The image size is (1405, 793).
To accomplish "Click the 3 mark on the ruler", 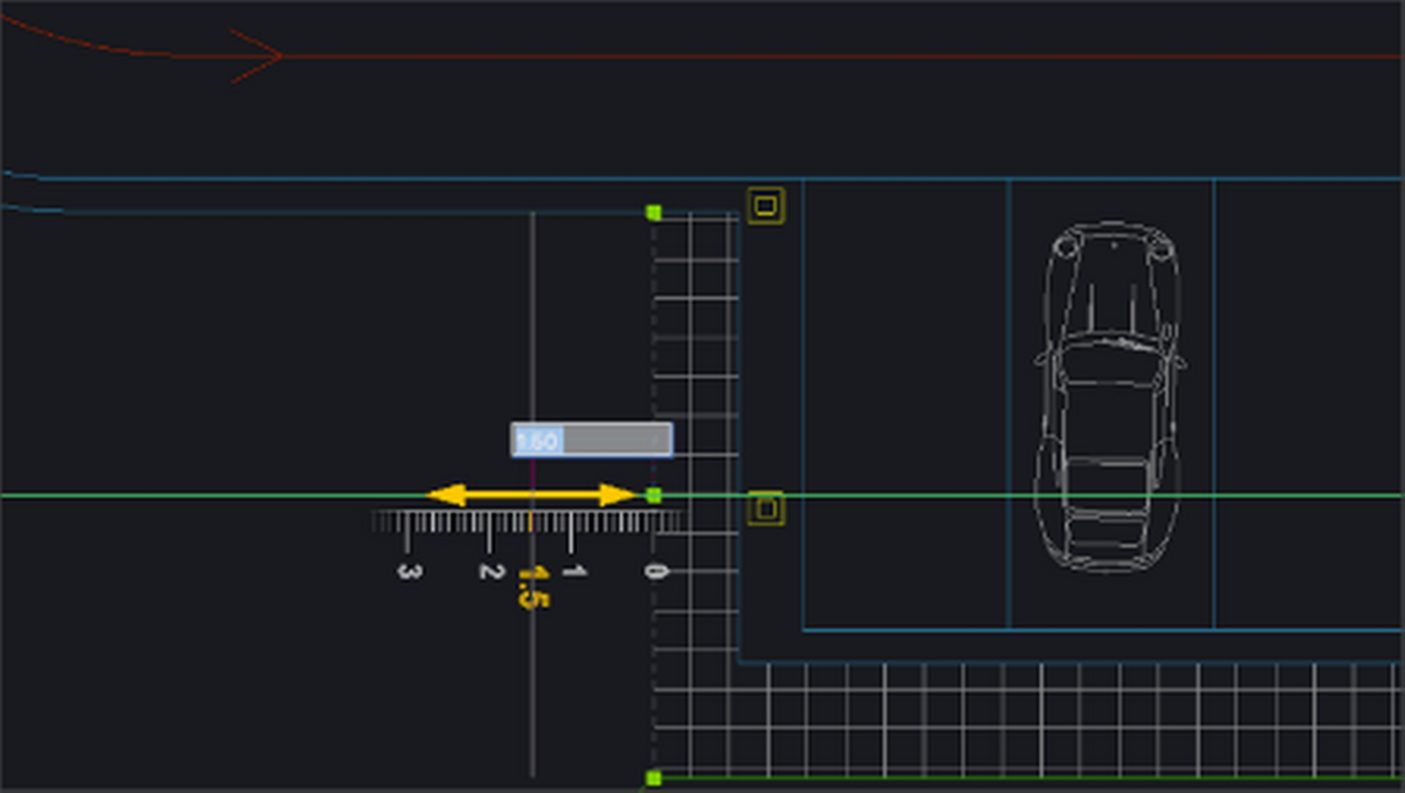I will click(x=407, y=571).
